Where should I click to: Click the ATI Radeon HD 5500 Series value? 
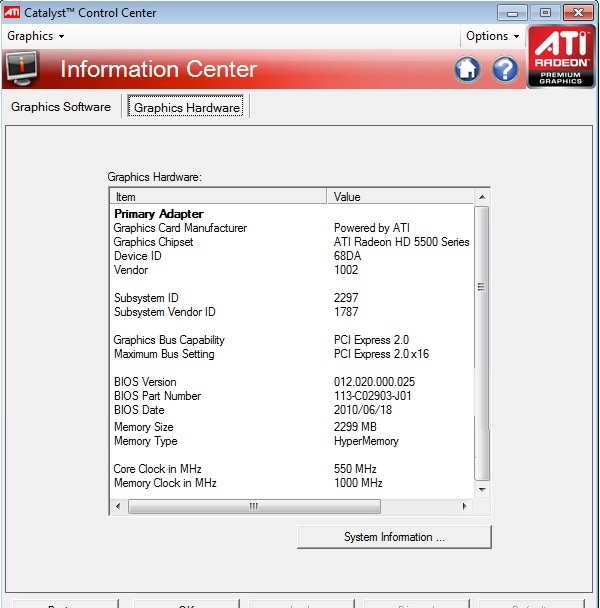[401, 242]
